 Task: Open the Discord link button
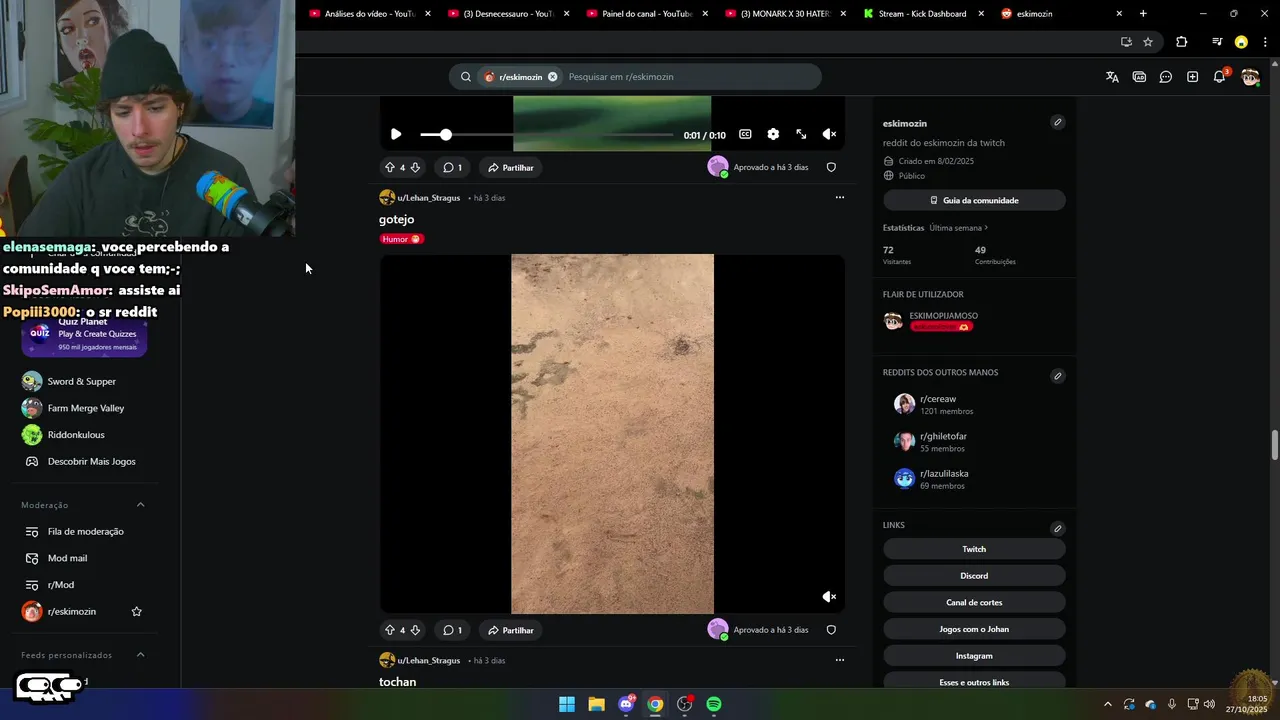tap(974, 576)
